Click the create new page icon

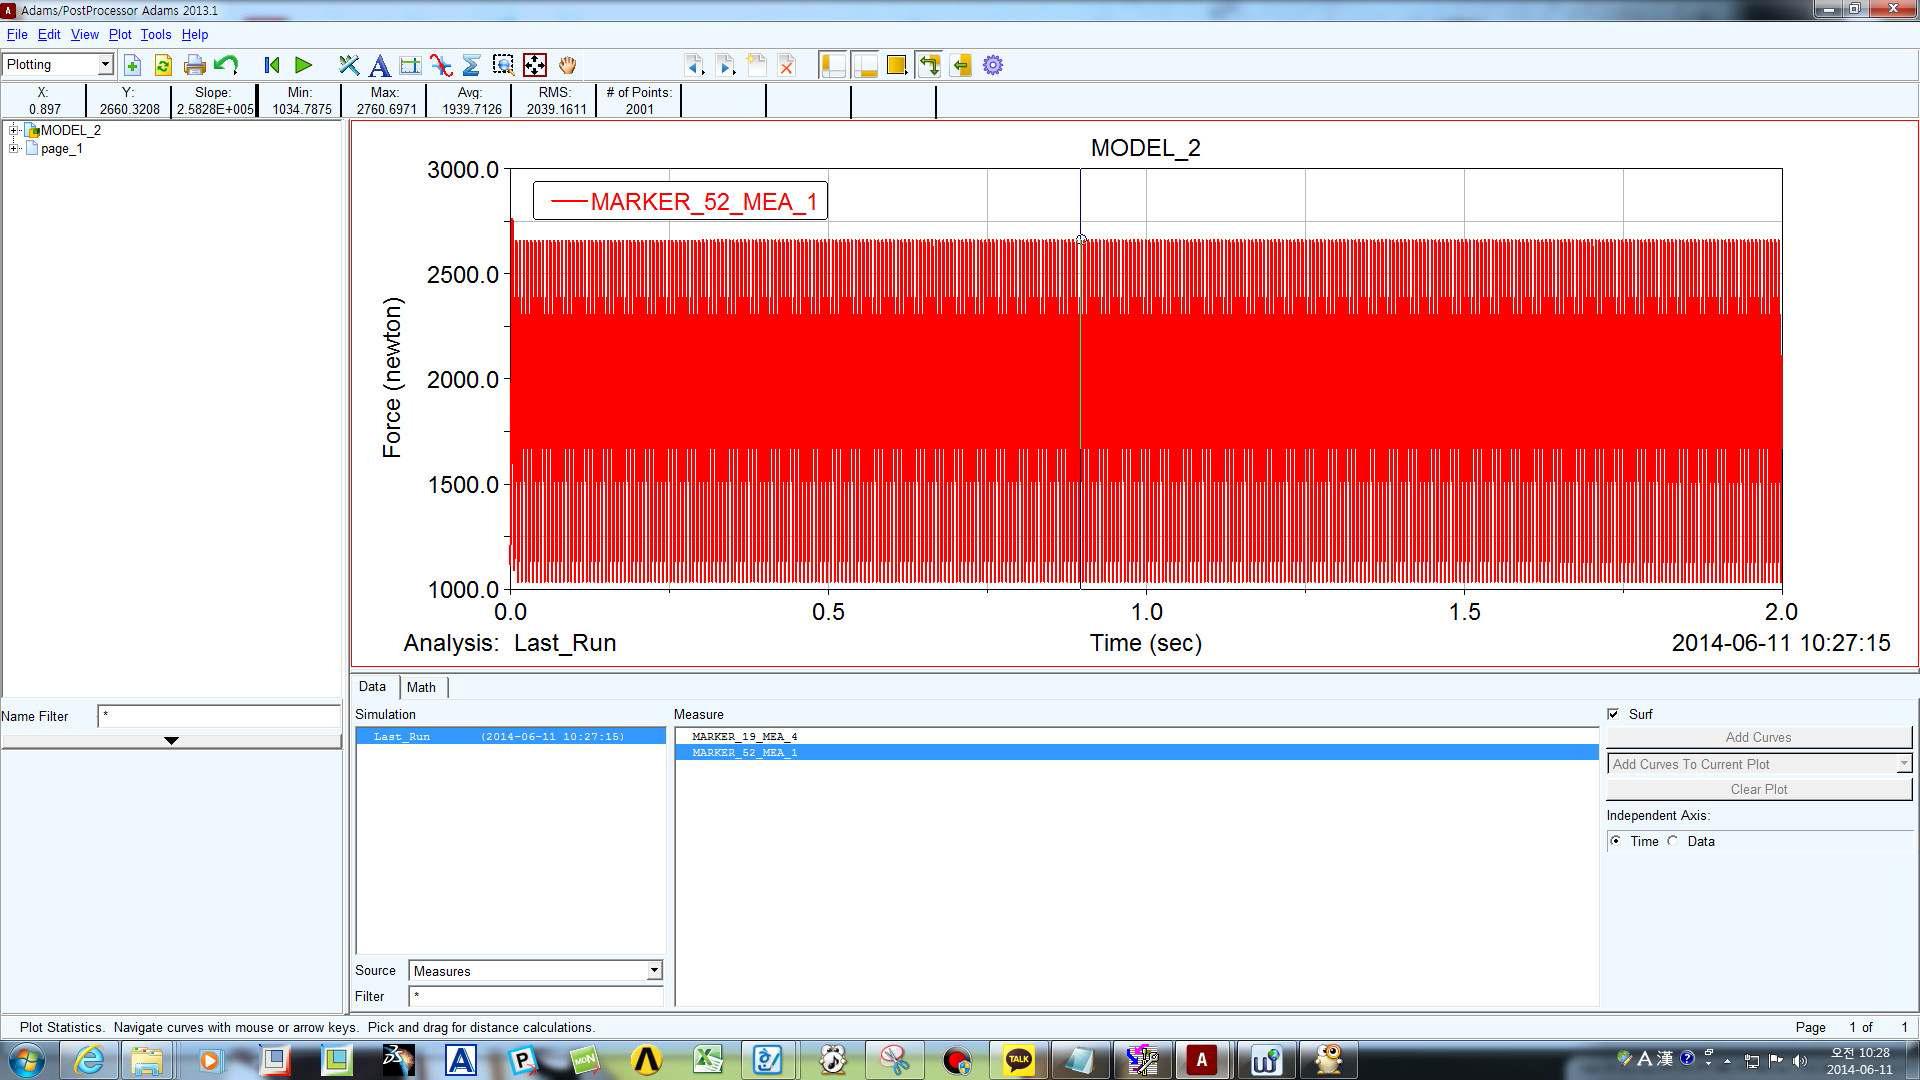pos(756,66)
